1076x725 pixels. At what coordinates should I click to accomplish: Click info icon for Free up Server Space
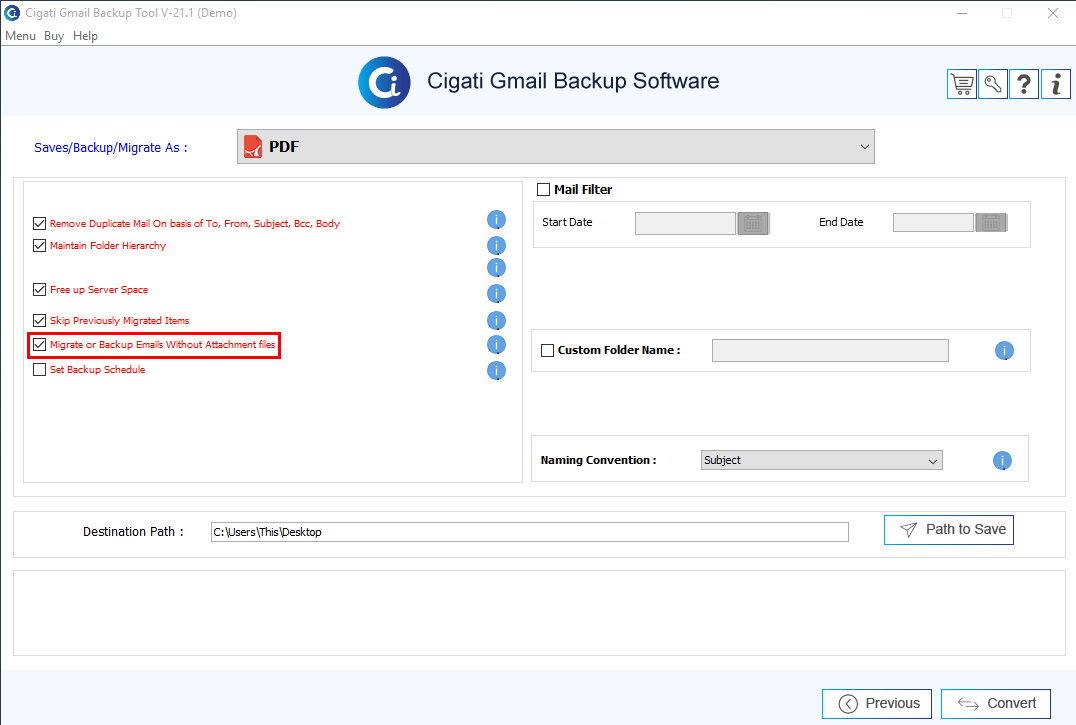[496, 294]
